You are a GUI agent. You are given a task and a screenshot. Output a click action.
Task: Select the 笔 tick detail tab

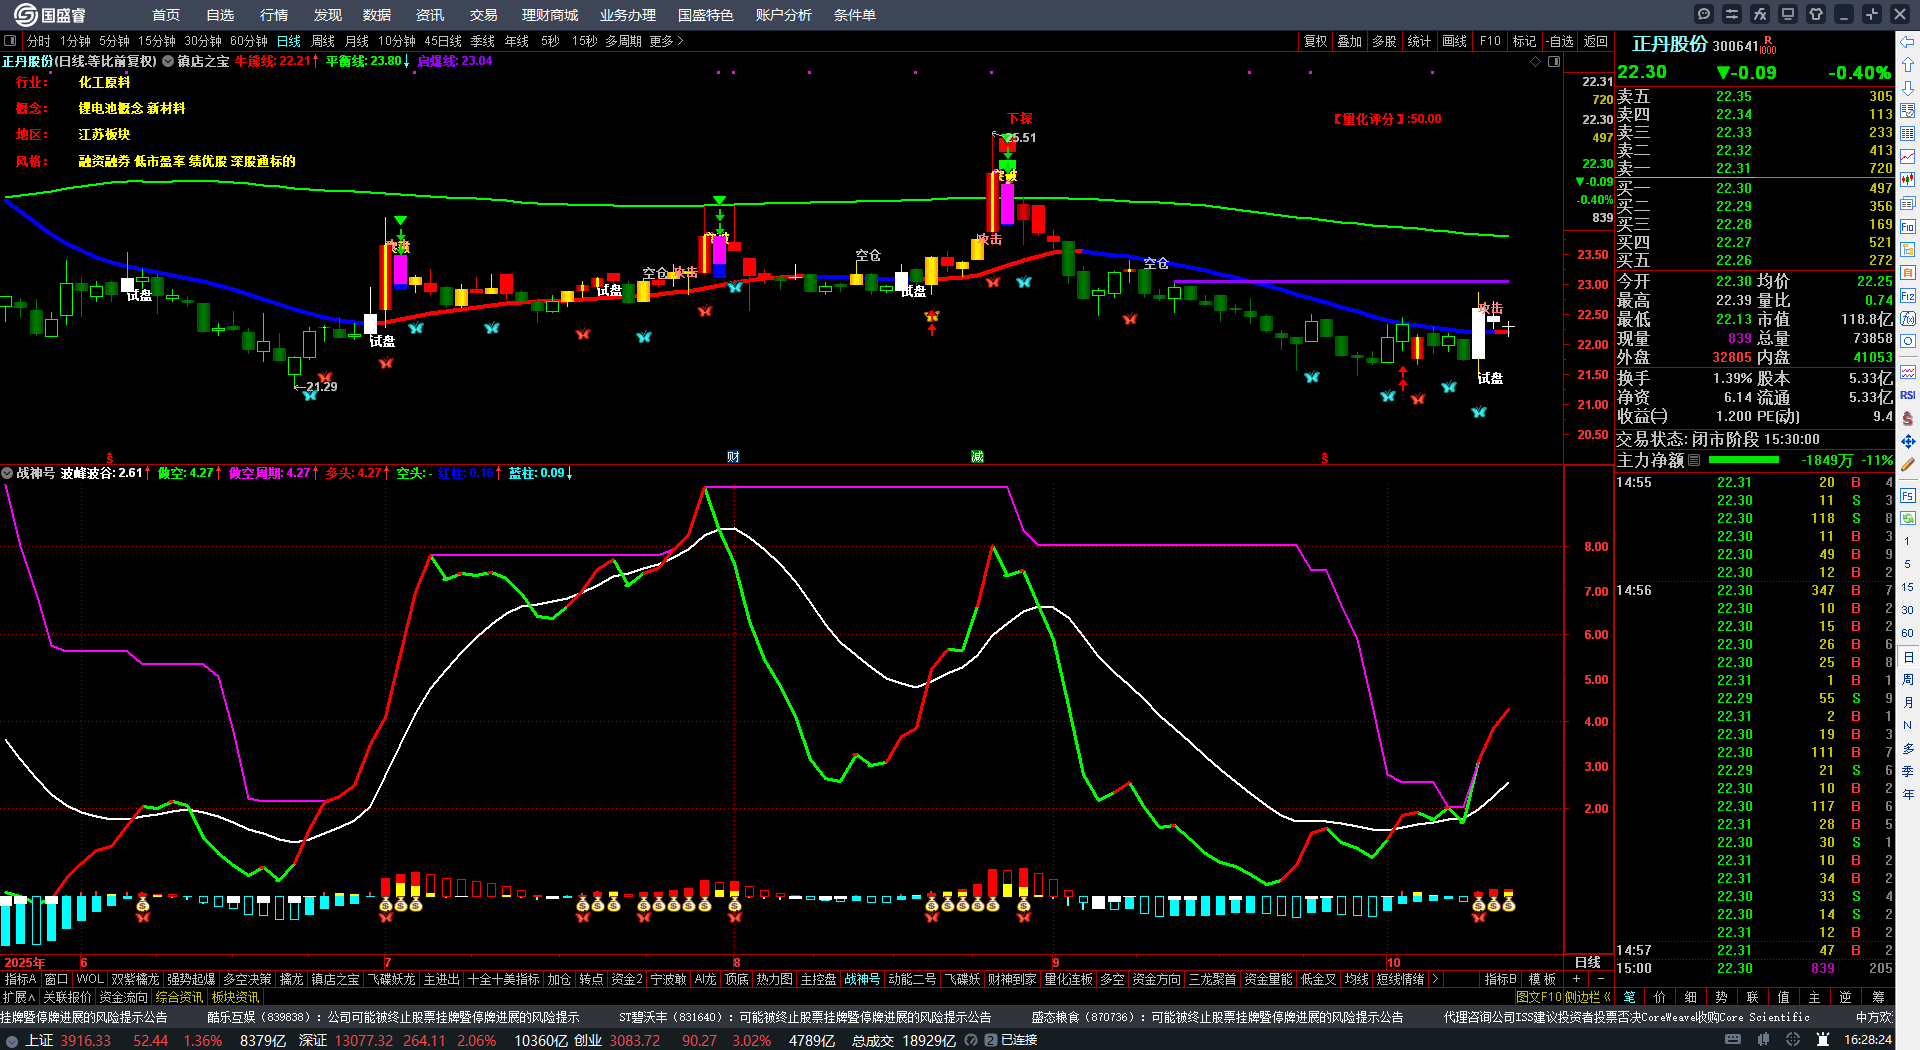pos(1630,997)
